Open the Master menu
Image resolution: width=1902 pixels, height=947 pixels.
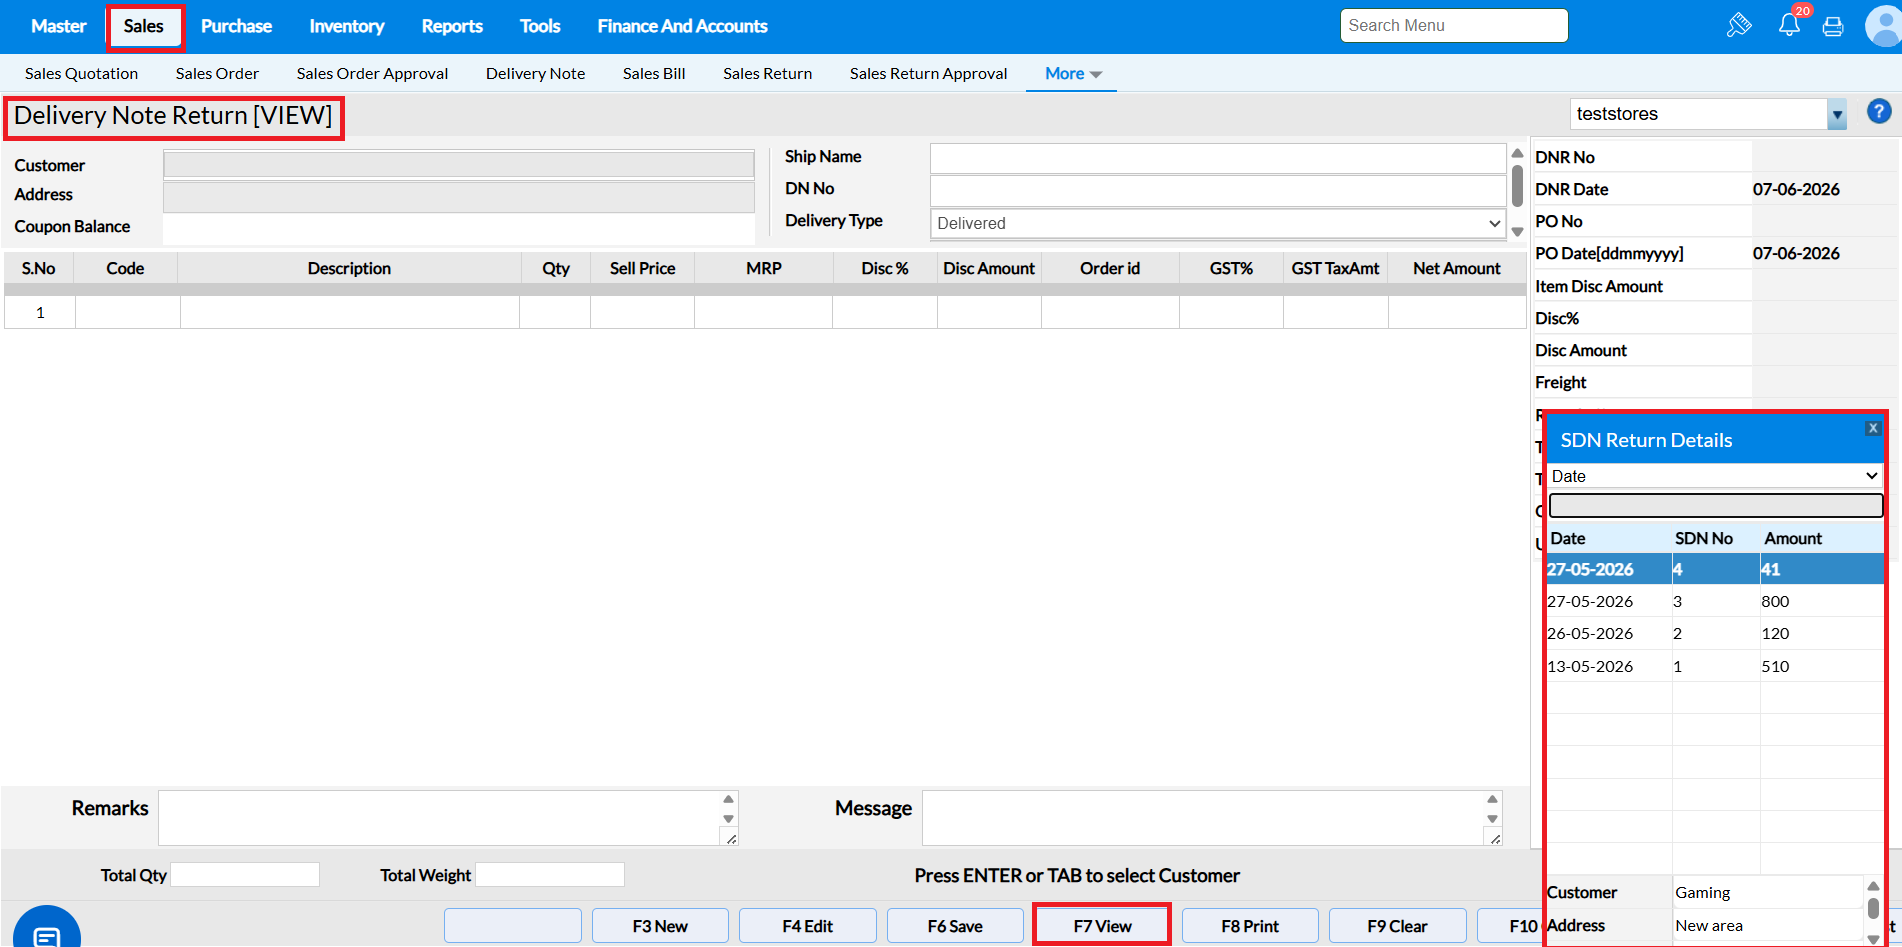(58, 26)
